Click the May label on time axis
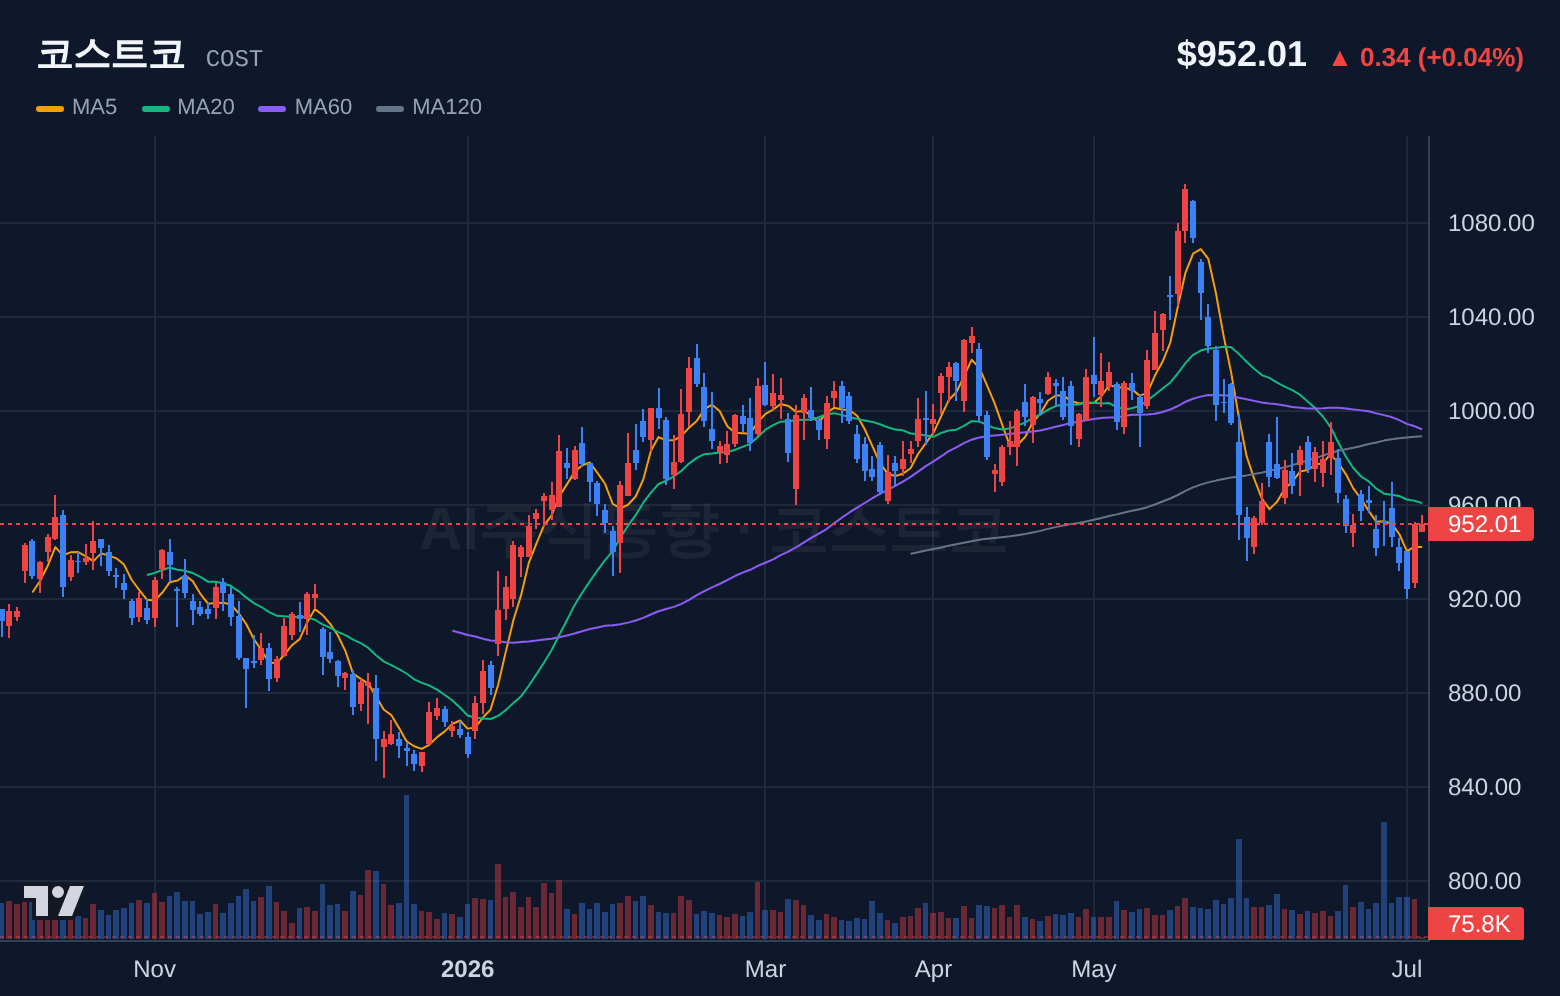 click(1093, 969)
